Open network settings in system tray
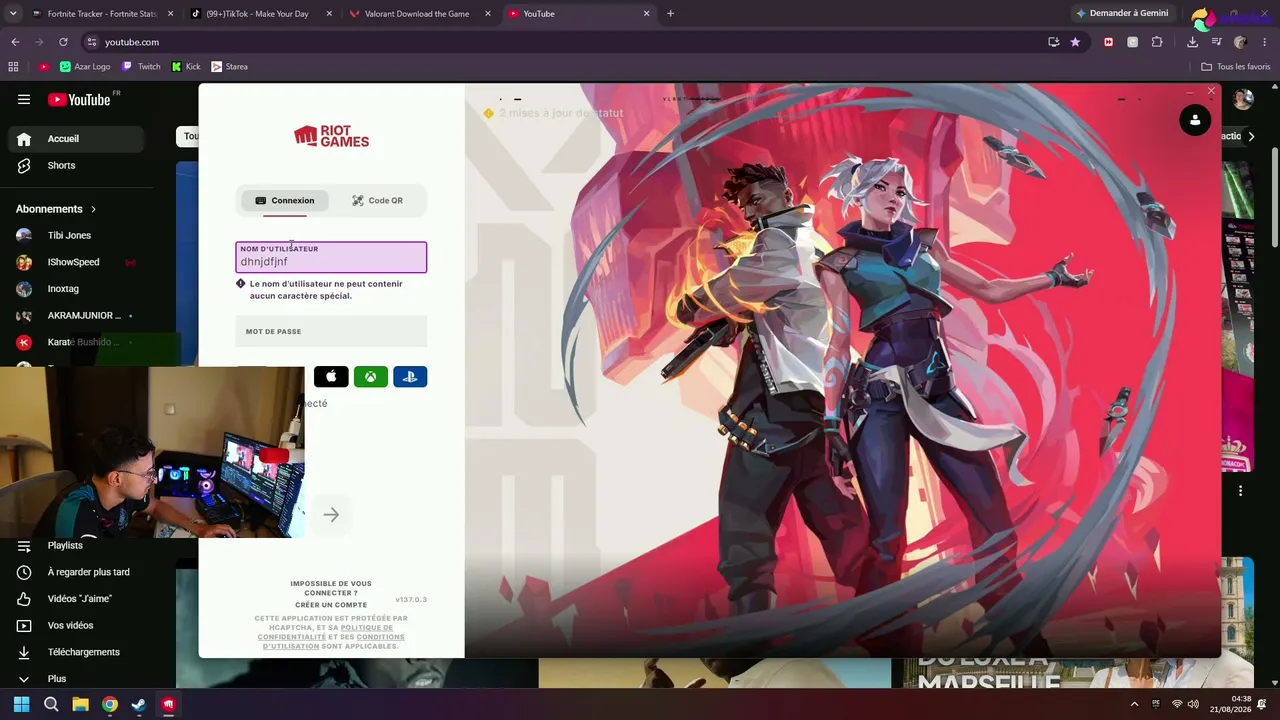 point(1177,704)
